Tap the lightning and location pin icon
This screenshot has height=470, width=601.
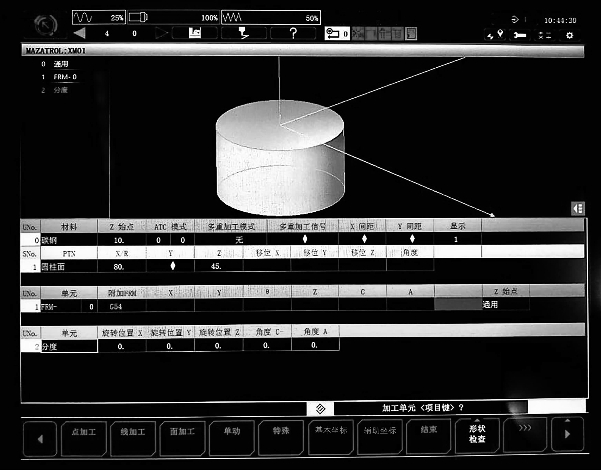tap(495, 35)
